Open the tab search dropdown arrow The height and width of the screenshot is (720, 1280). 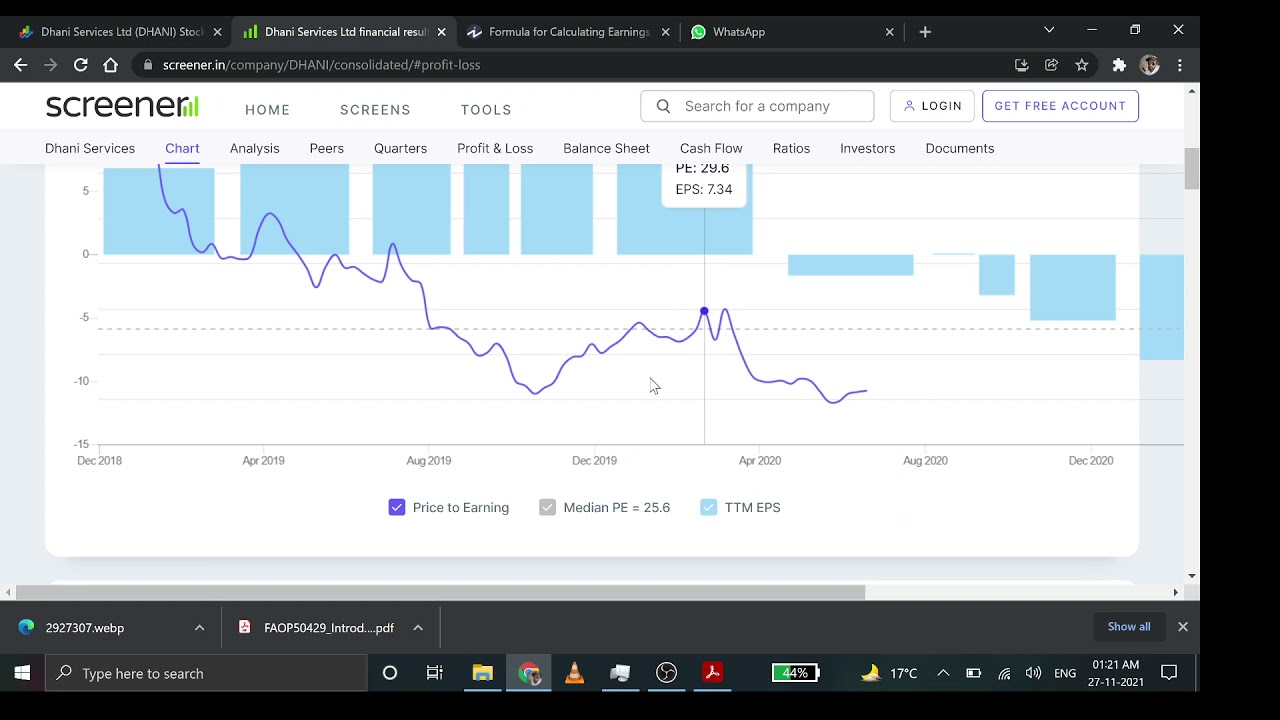[1049, 30]
